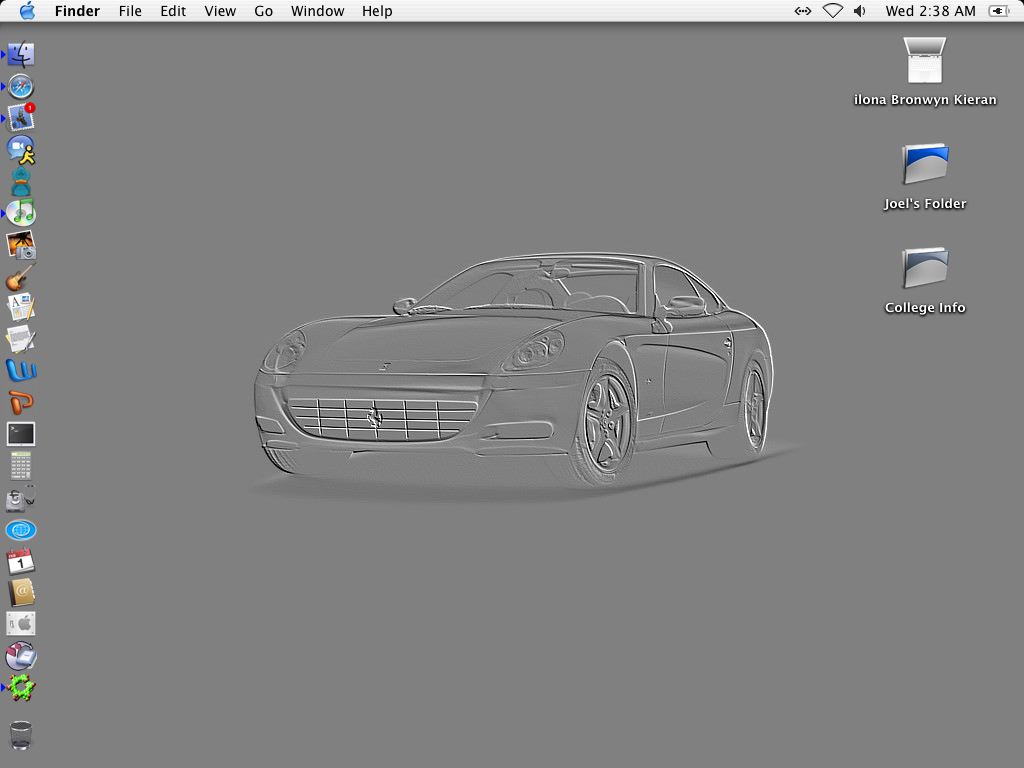Open AirPort Wi-Fi status menu
The width and height of the screenshot is (1024, 768).
pos(833,11)
